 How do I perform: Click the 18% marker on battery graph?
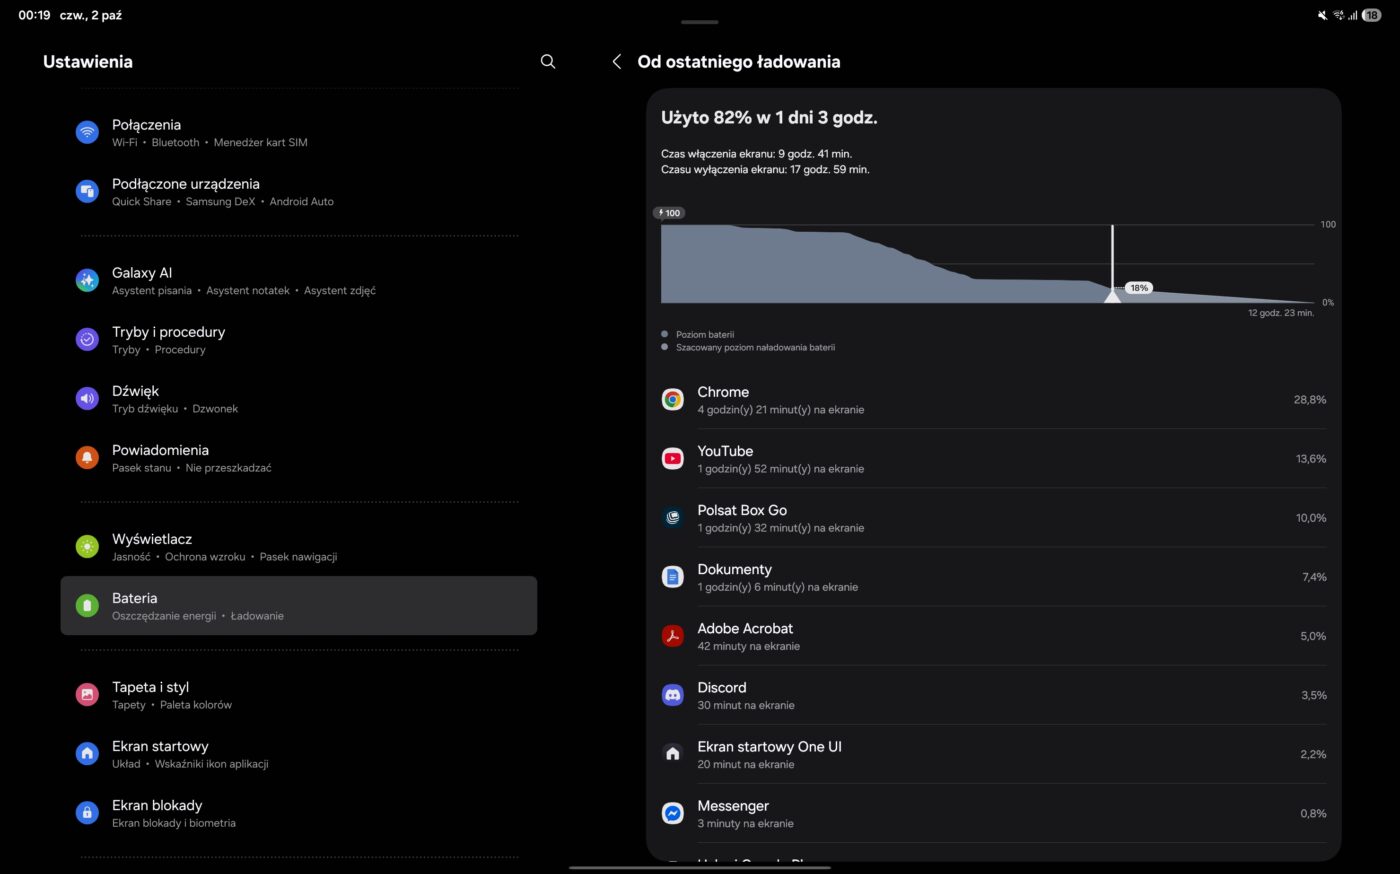[1138, 288]
